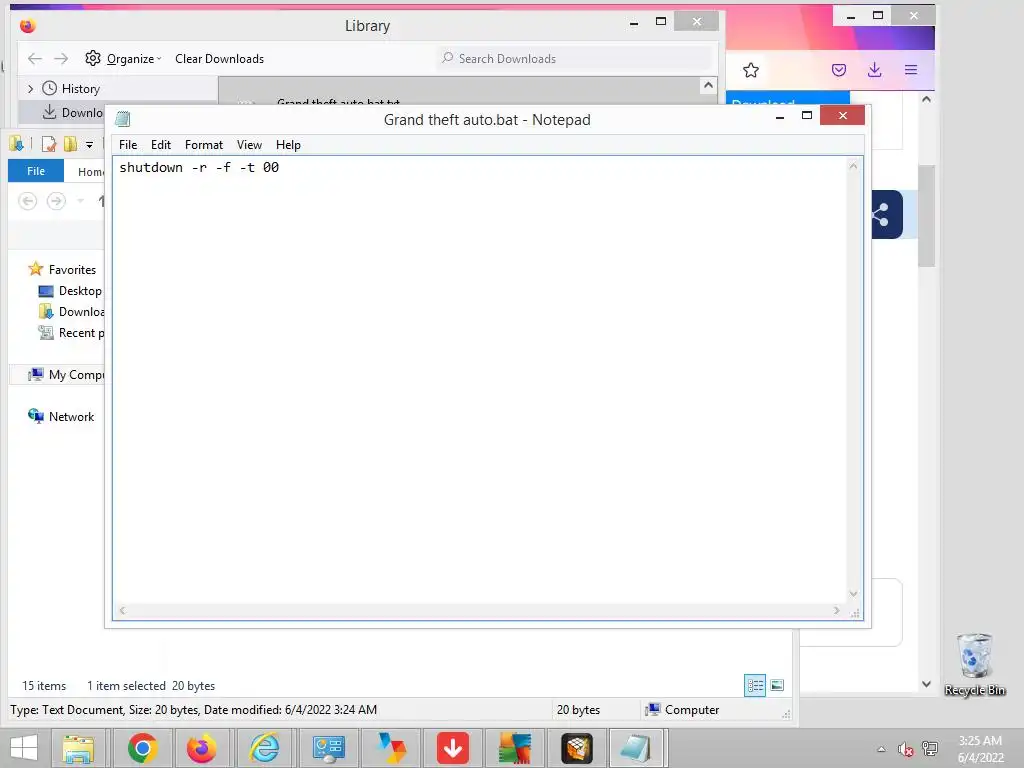Image resolution: width=1024 pixels, height=768 pixels.
Task: Bookmark page with Firefox star icon
Action: point(751,70)
